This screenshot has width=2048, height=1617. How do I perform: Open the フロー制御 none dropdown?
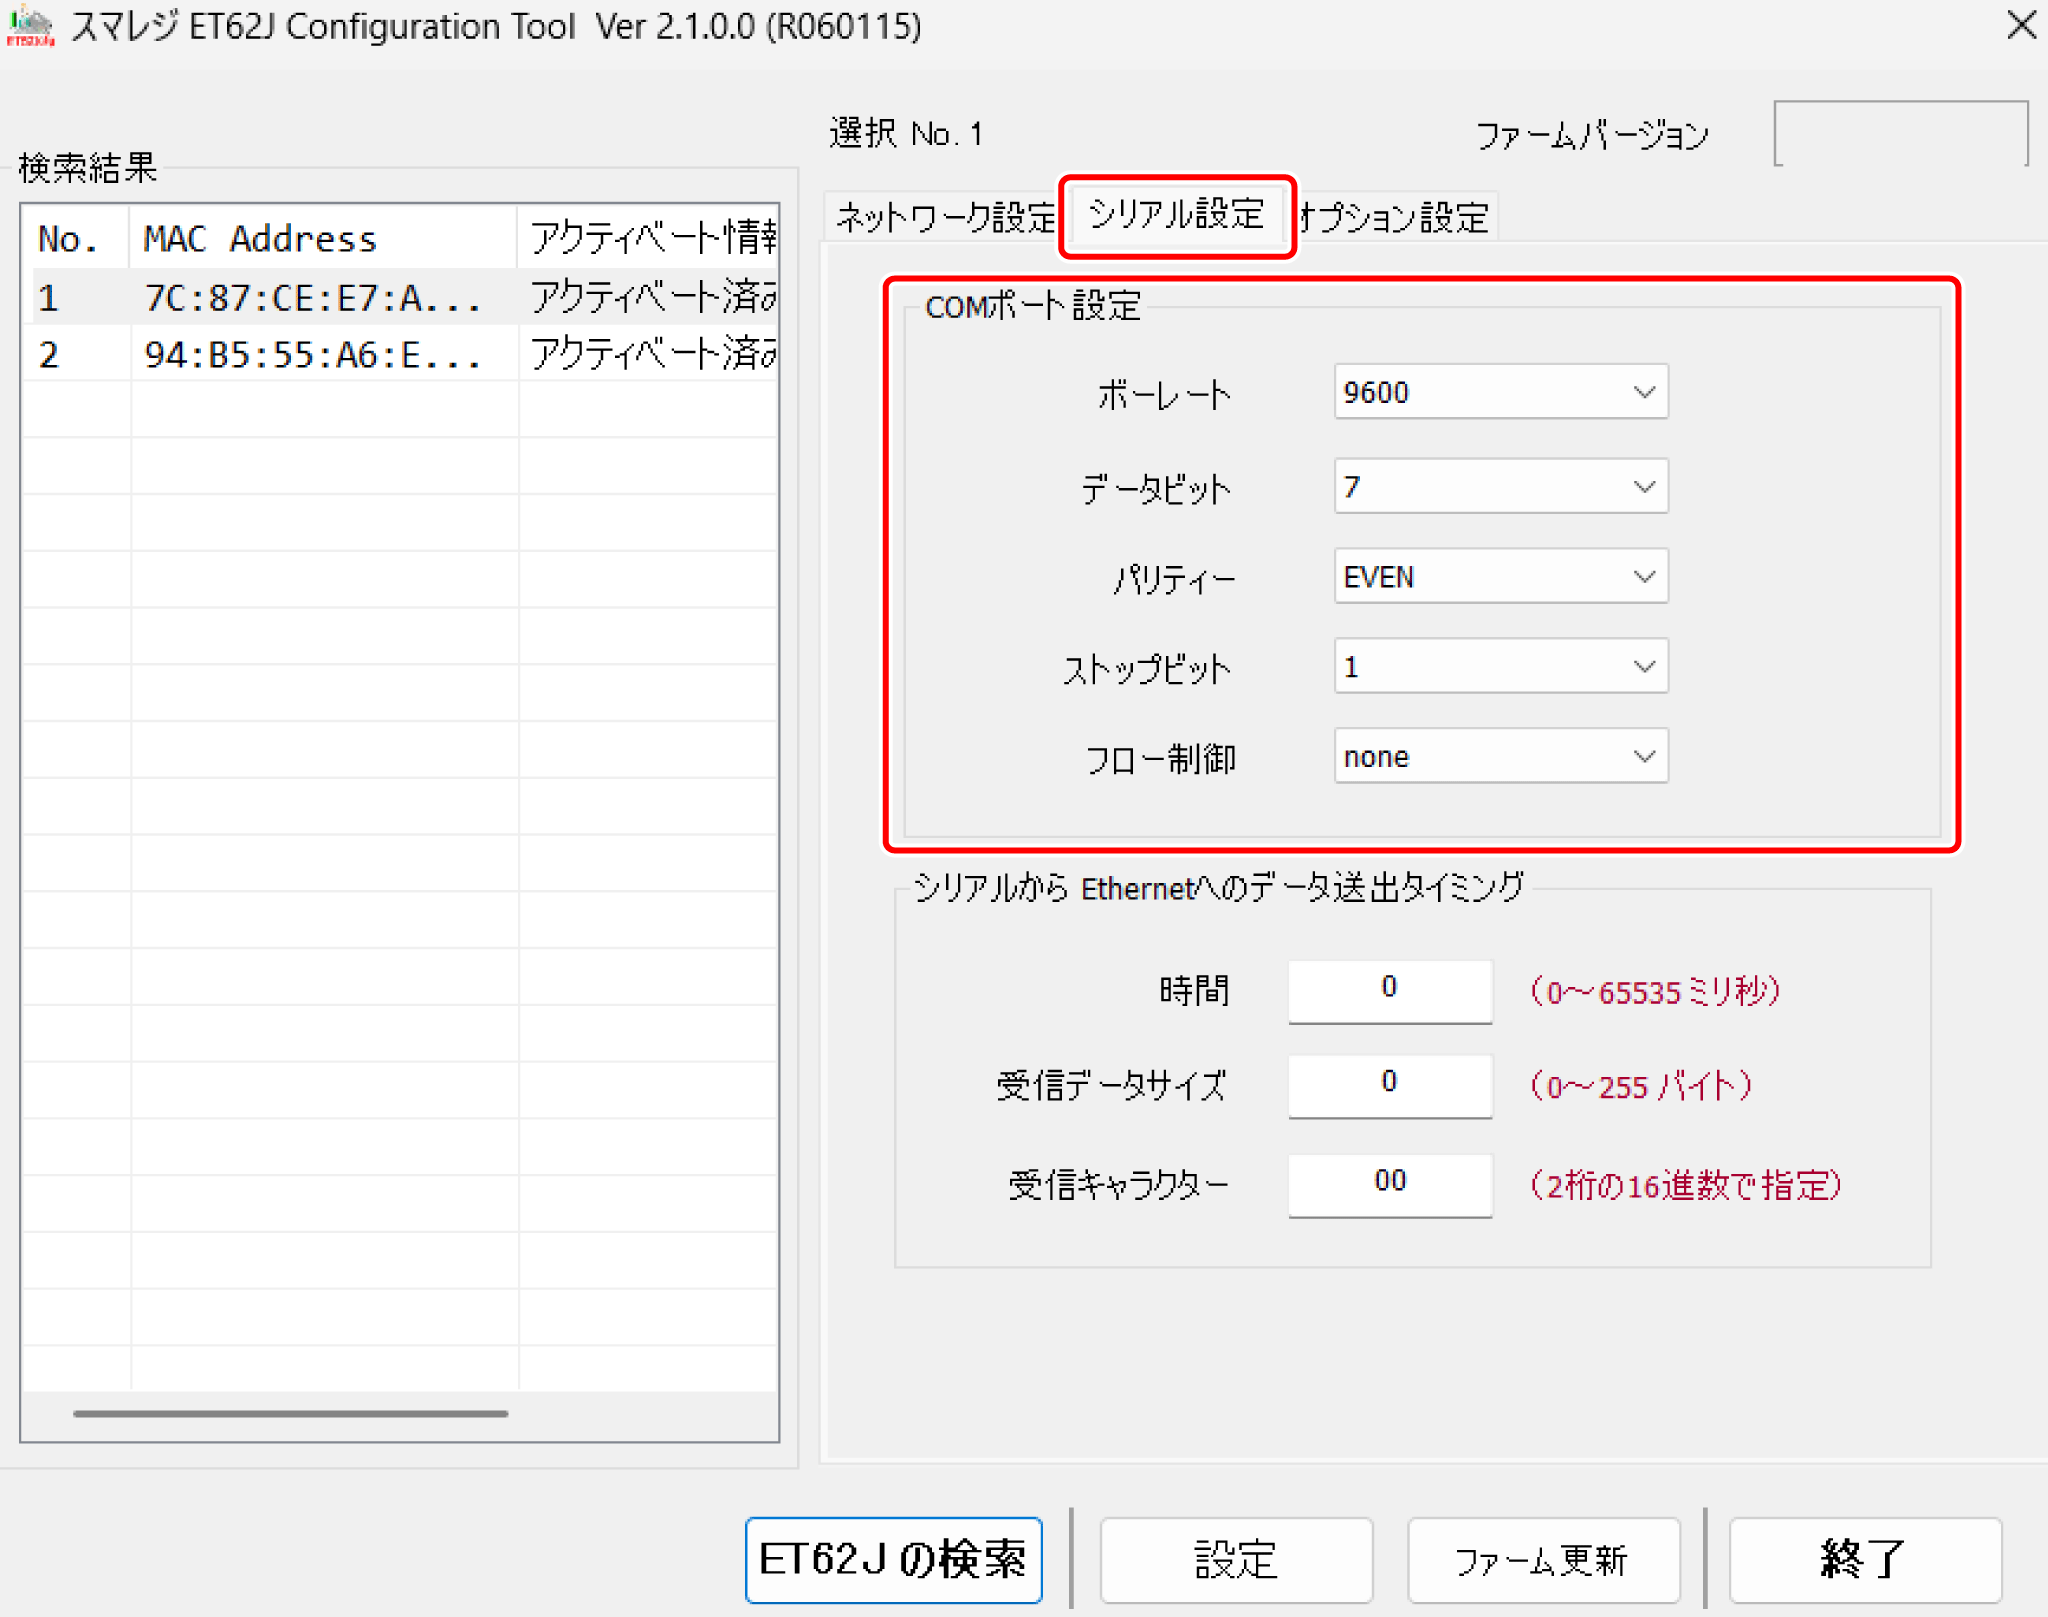(1500, 757)
